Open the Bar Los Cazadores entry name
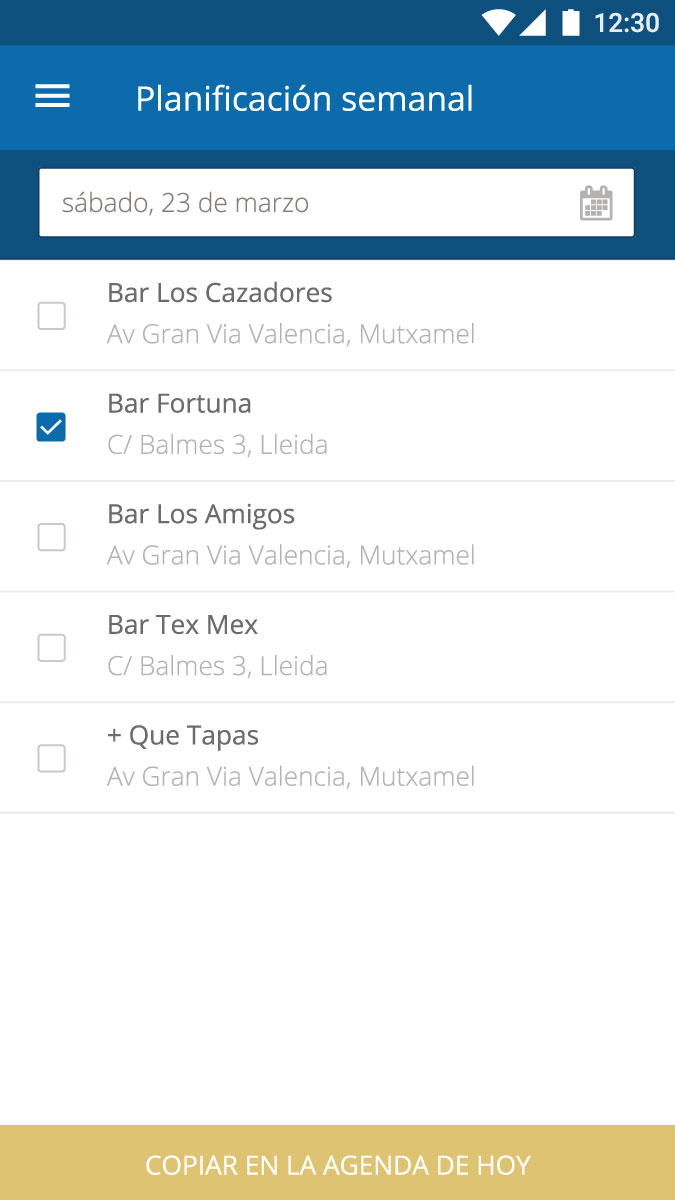The image size is (675, 1200). point(219,293)
